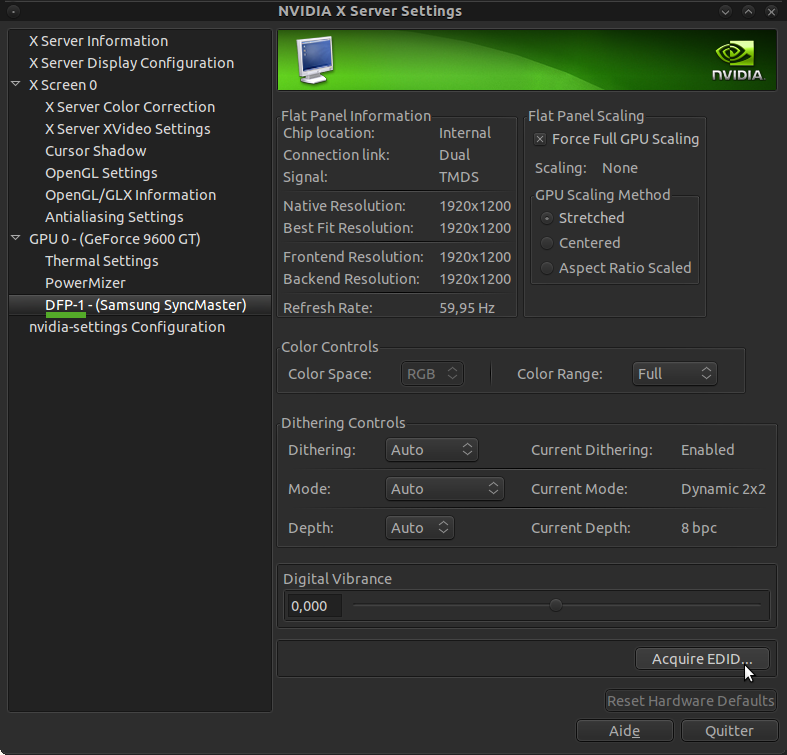787x755 pixels.
Task: Open X Server Color Correction settings
Action: coord(130,107)
